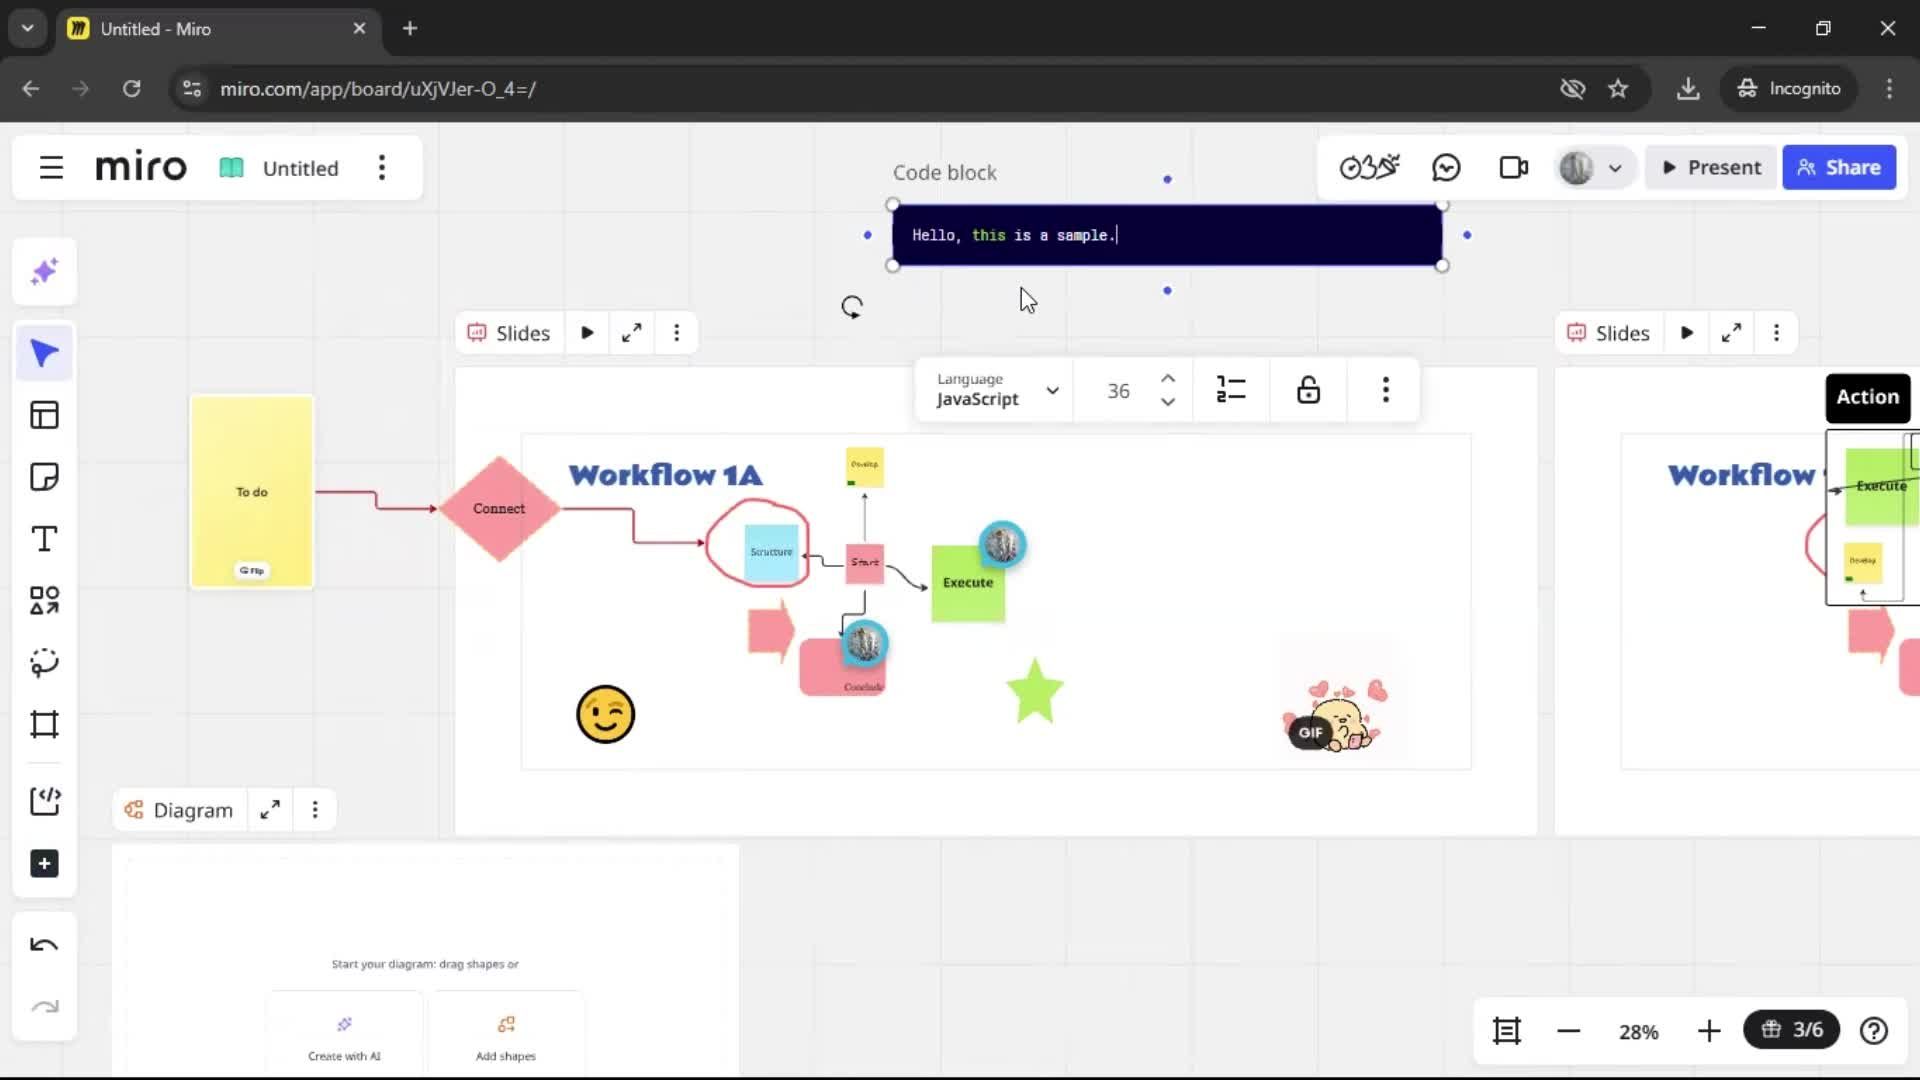Click inside the code block text
This screenshot has height=1080, width=1920.
(1167, 235)
